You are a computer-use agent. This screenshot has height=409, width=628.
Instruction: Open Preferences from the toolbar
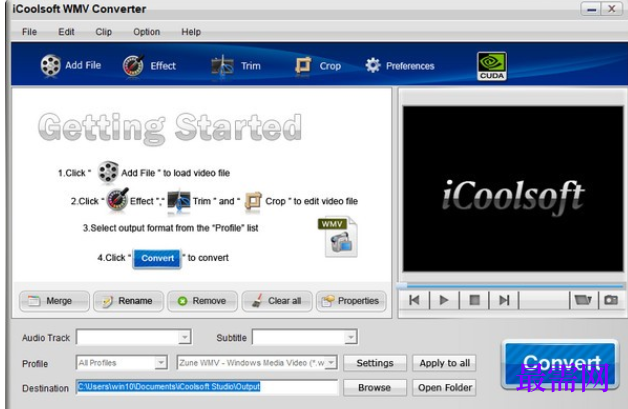400,66
